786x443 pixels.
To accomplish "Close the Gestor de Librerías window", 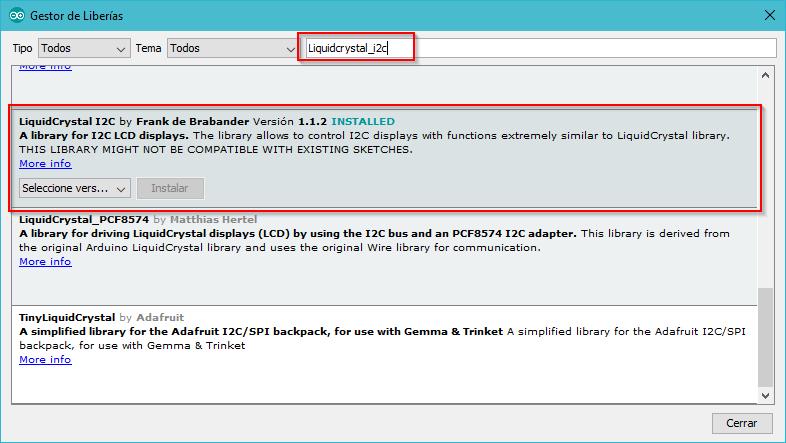I will [767, 15].
